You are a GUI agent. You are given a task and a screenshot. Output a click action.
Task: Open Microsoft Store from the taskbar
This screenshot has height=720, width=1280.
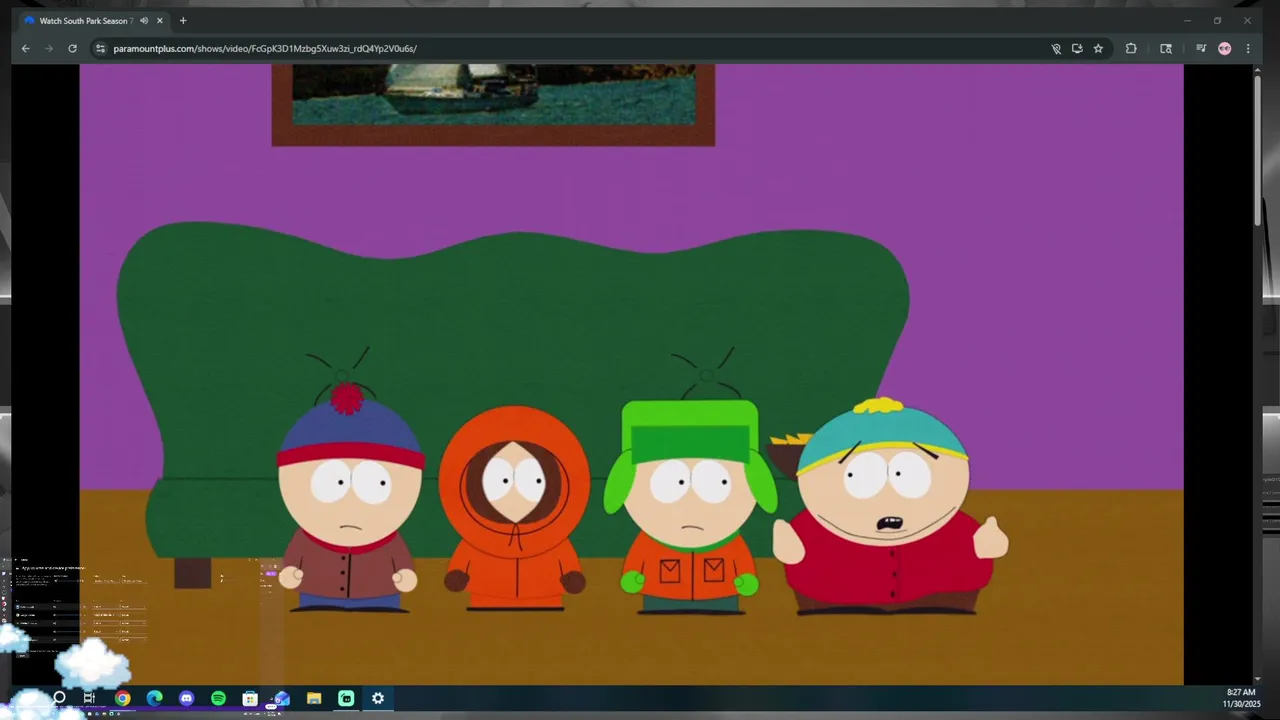(250, 698)
